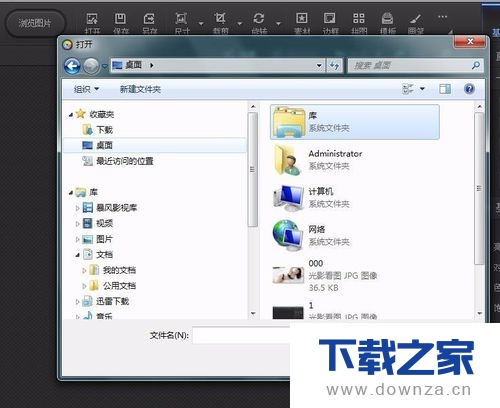Expand the 公用文档 tree node
Screen dimensions: 500x408
click(84, 286)
